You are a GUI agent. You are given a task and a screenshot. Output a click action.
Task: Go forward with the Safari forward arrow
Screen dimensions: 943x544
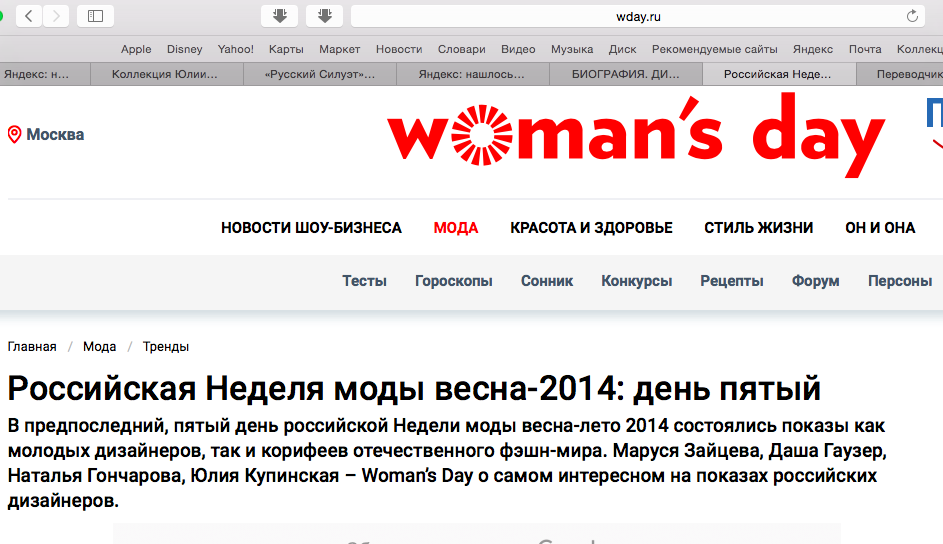(x=56, y=16)
